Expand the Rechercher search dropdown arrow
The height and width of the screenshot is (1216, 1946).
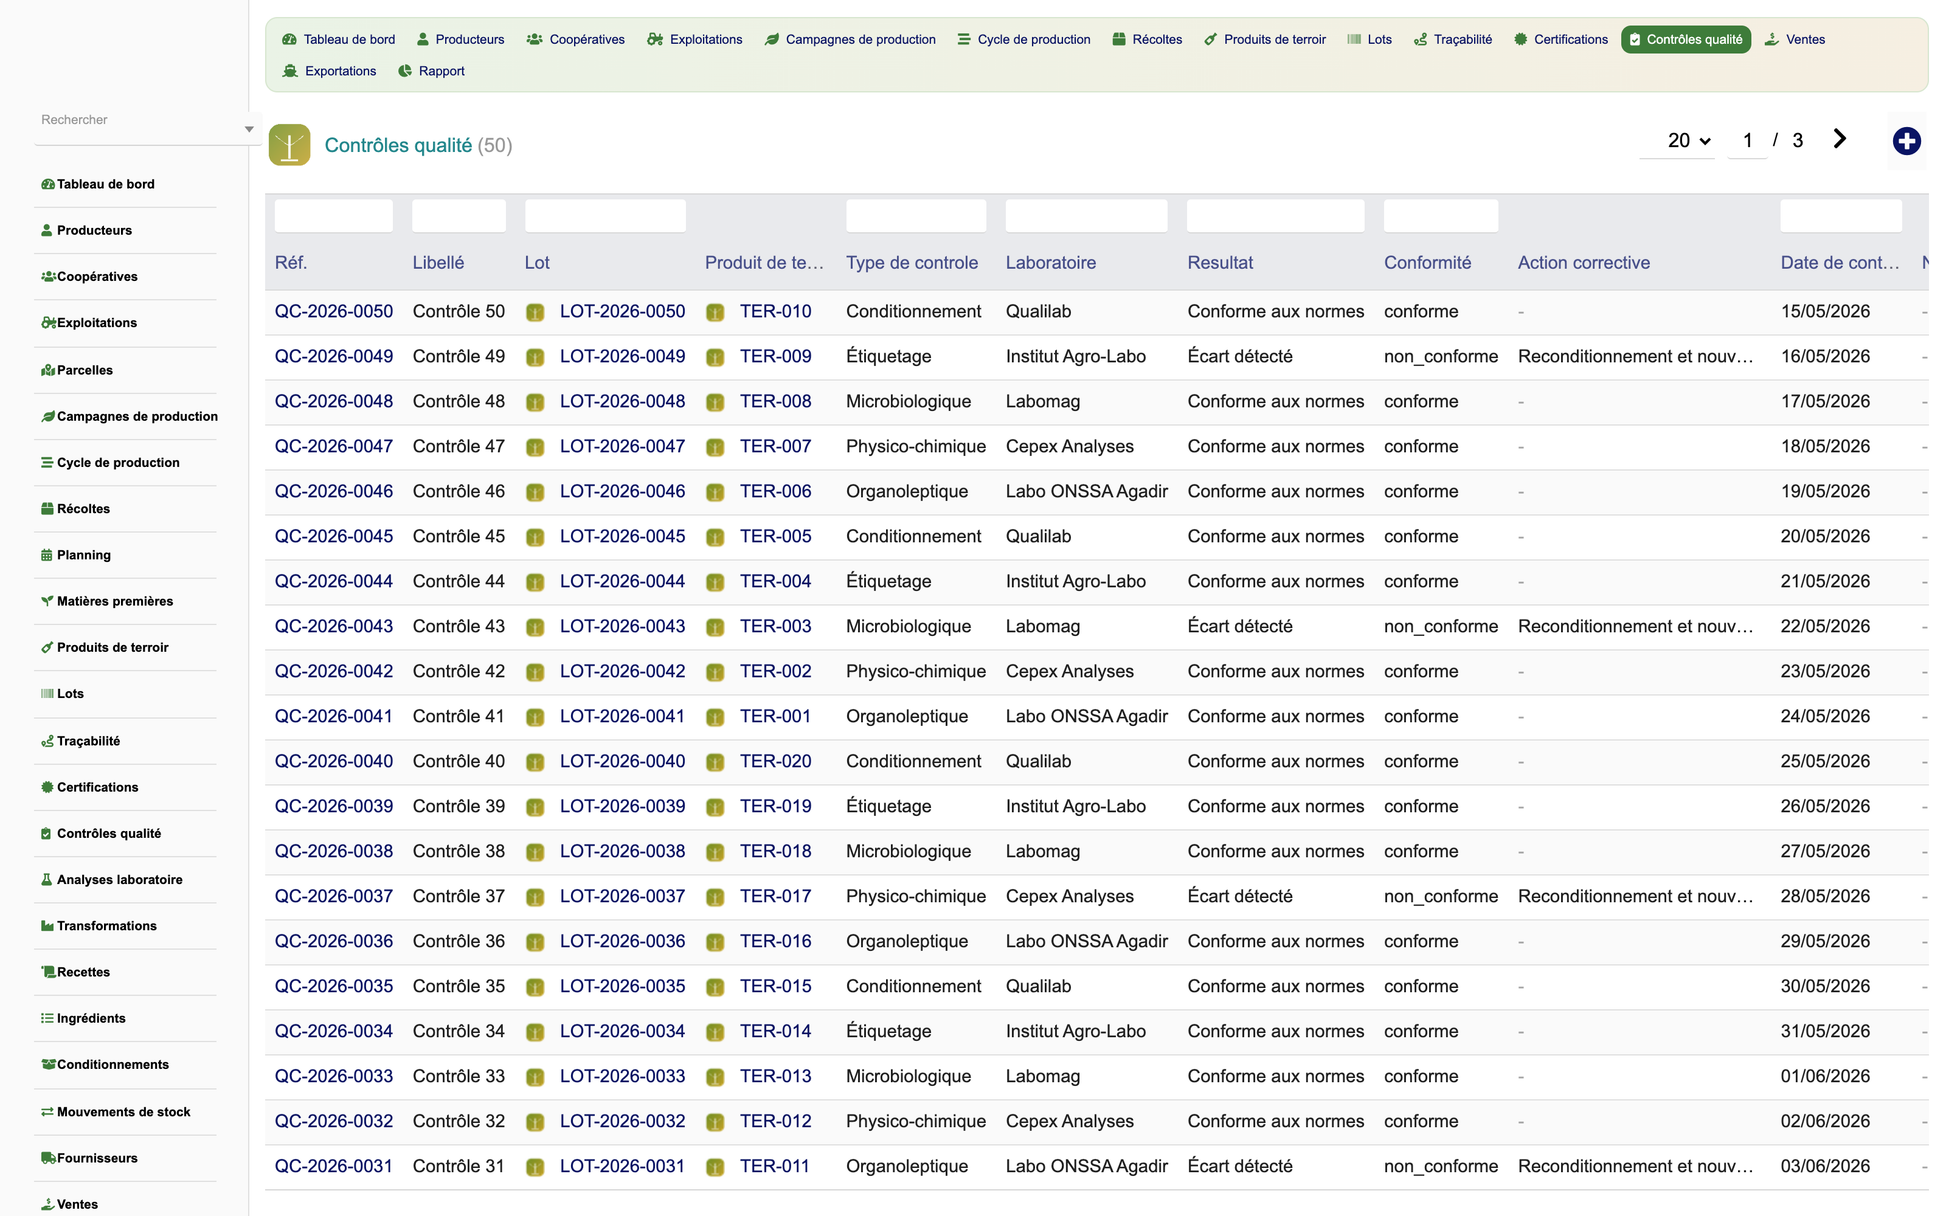(249, 129)
